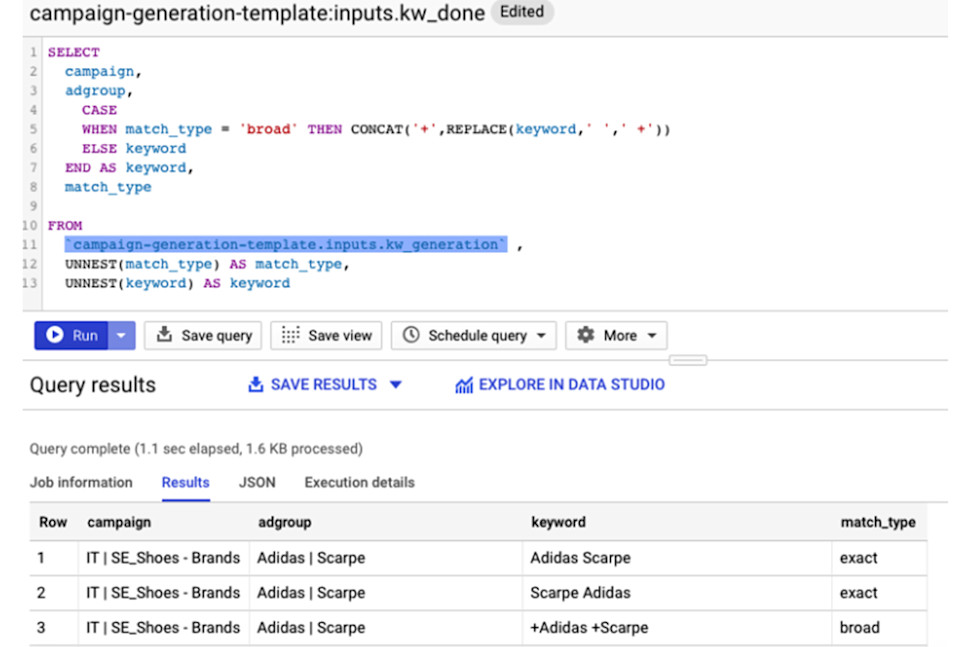Click the Query results heading
Image resolution: width=970 pixels, height=647 pixels.
(x=93, y=385)
